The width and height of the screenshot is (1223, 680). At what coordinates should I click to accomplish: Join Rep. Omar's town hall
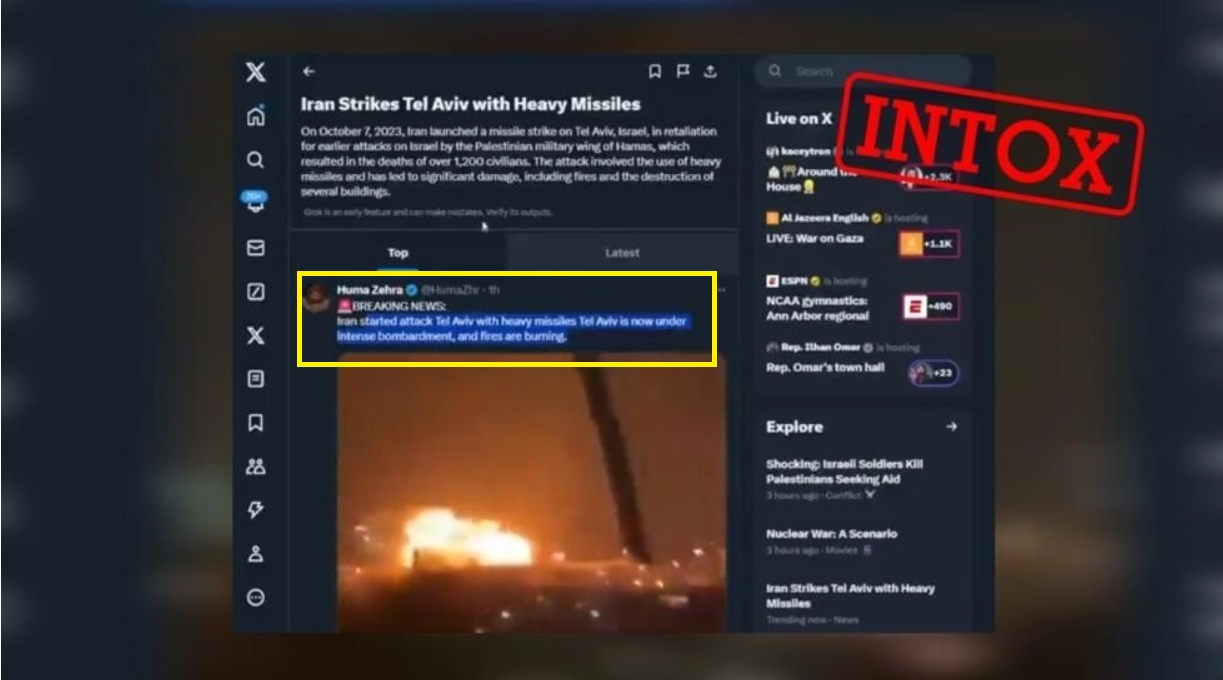click(x=825, y=368)
